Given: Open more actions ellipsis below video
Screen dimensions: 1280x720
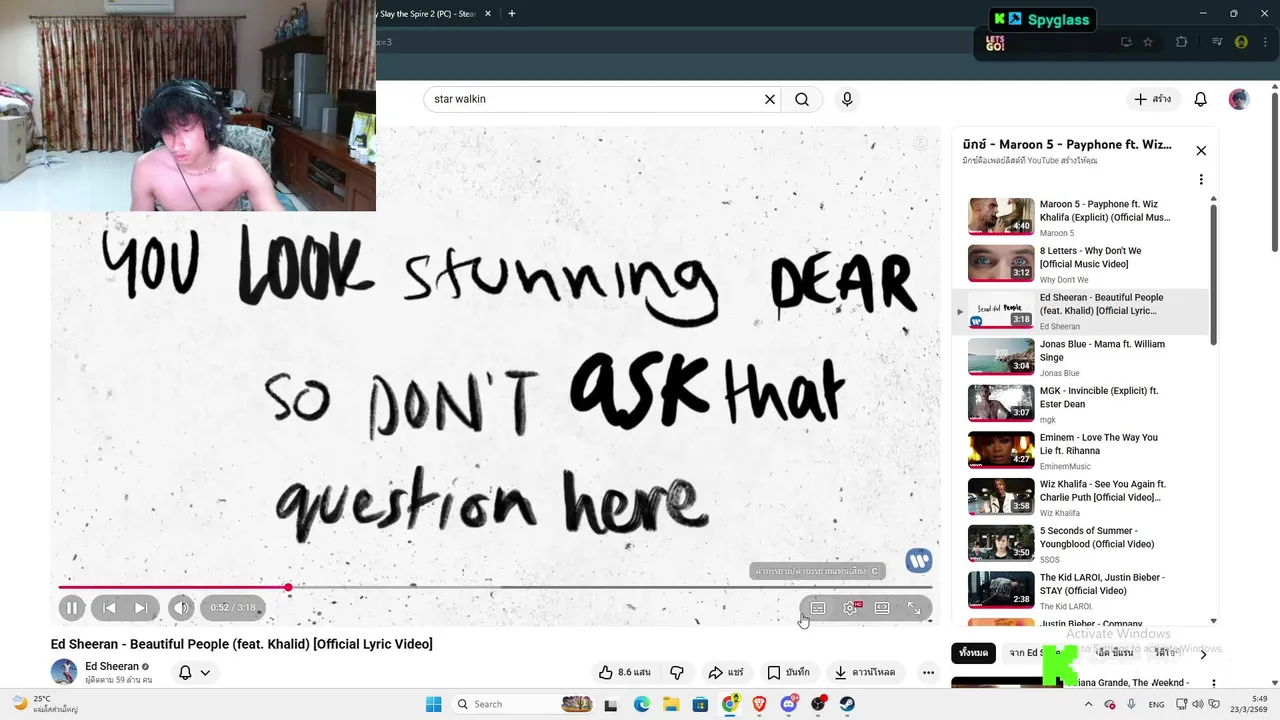Looking at the screenshot, I should click(928, 673).
